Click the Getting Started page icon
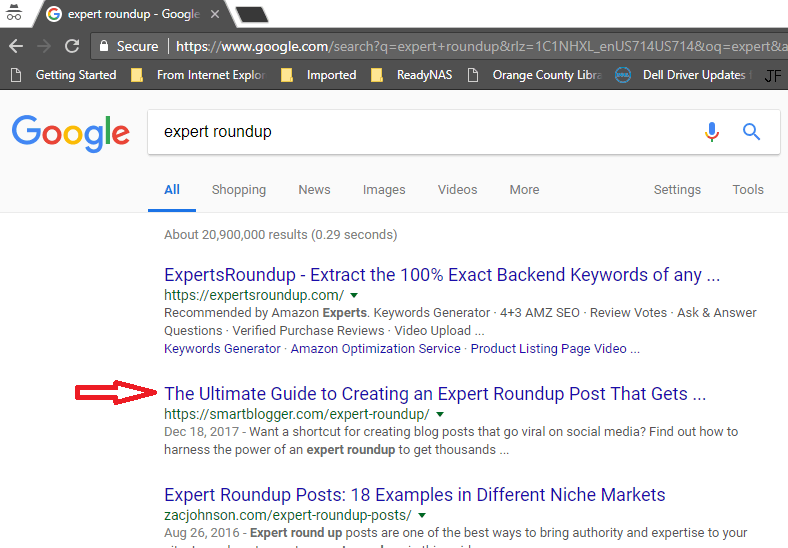The height and width of the screenshot is (548, 788). 16,75
